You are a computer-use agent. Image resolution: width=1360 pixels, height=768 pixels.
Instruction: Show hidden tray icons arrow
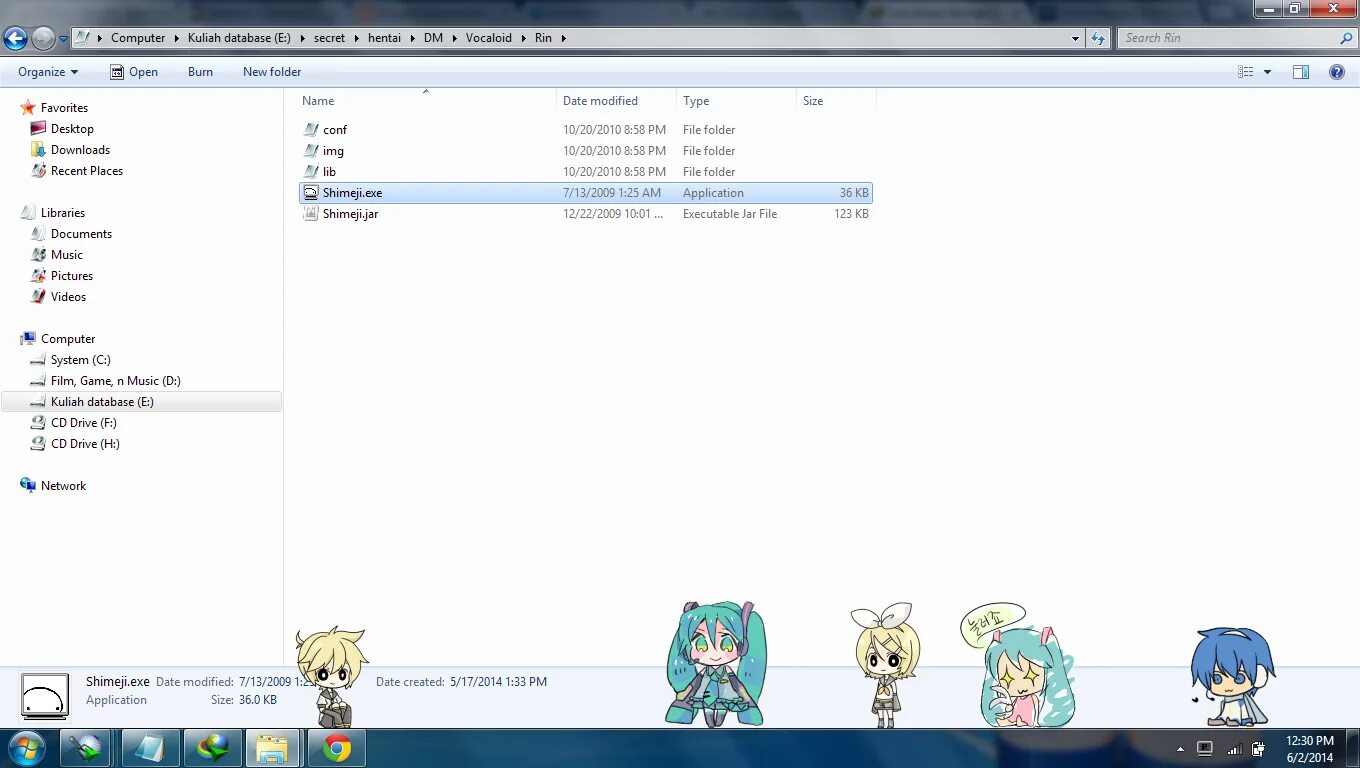1180,748
